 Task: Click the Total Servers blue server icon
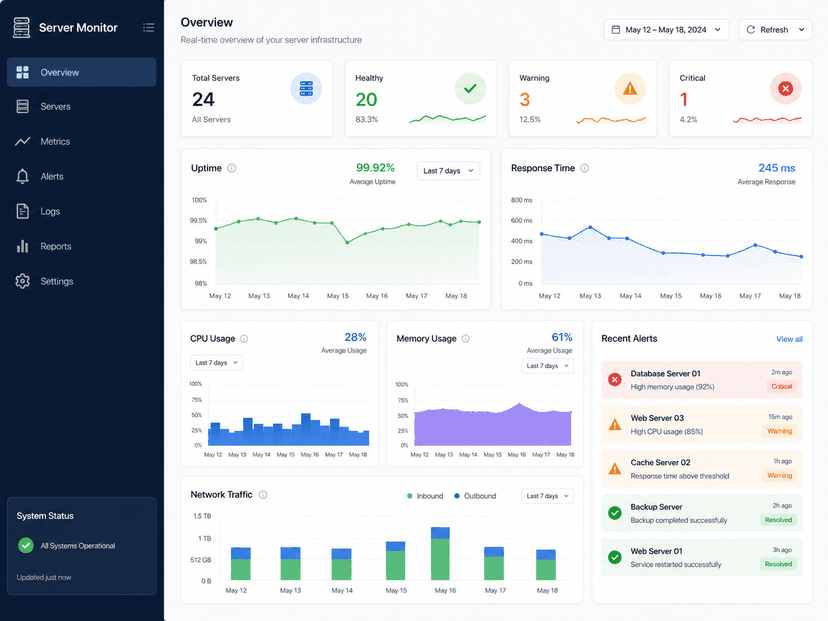(x=306, y=88)
